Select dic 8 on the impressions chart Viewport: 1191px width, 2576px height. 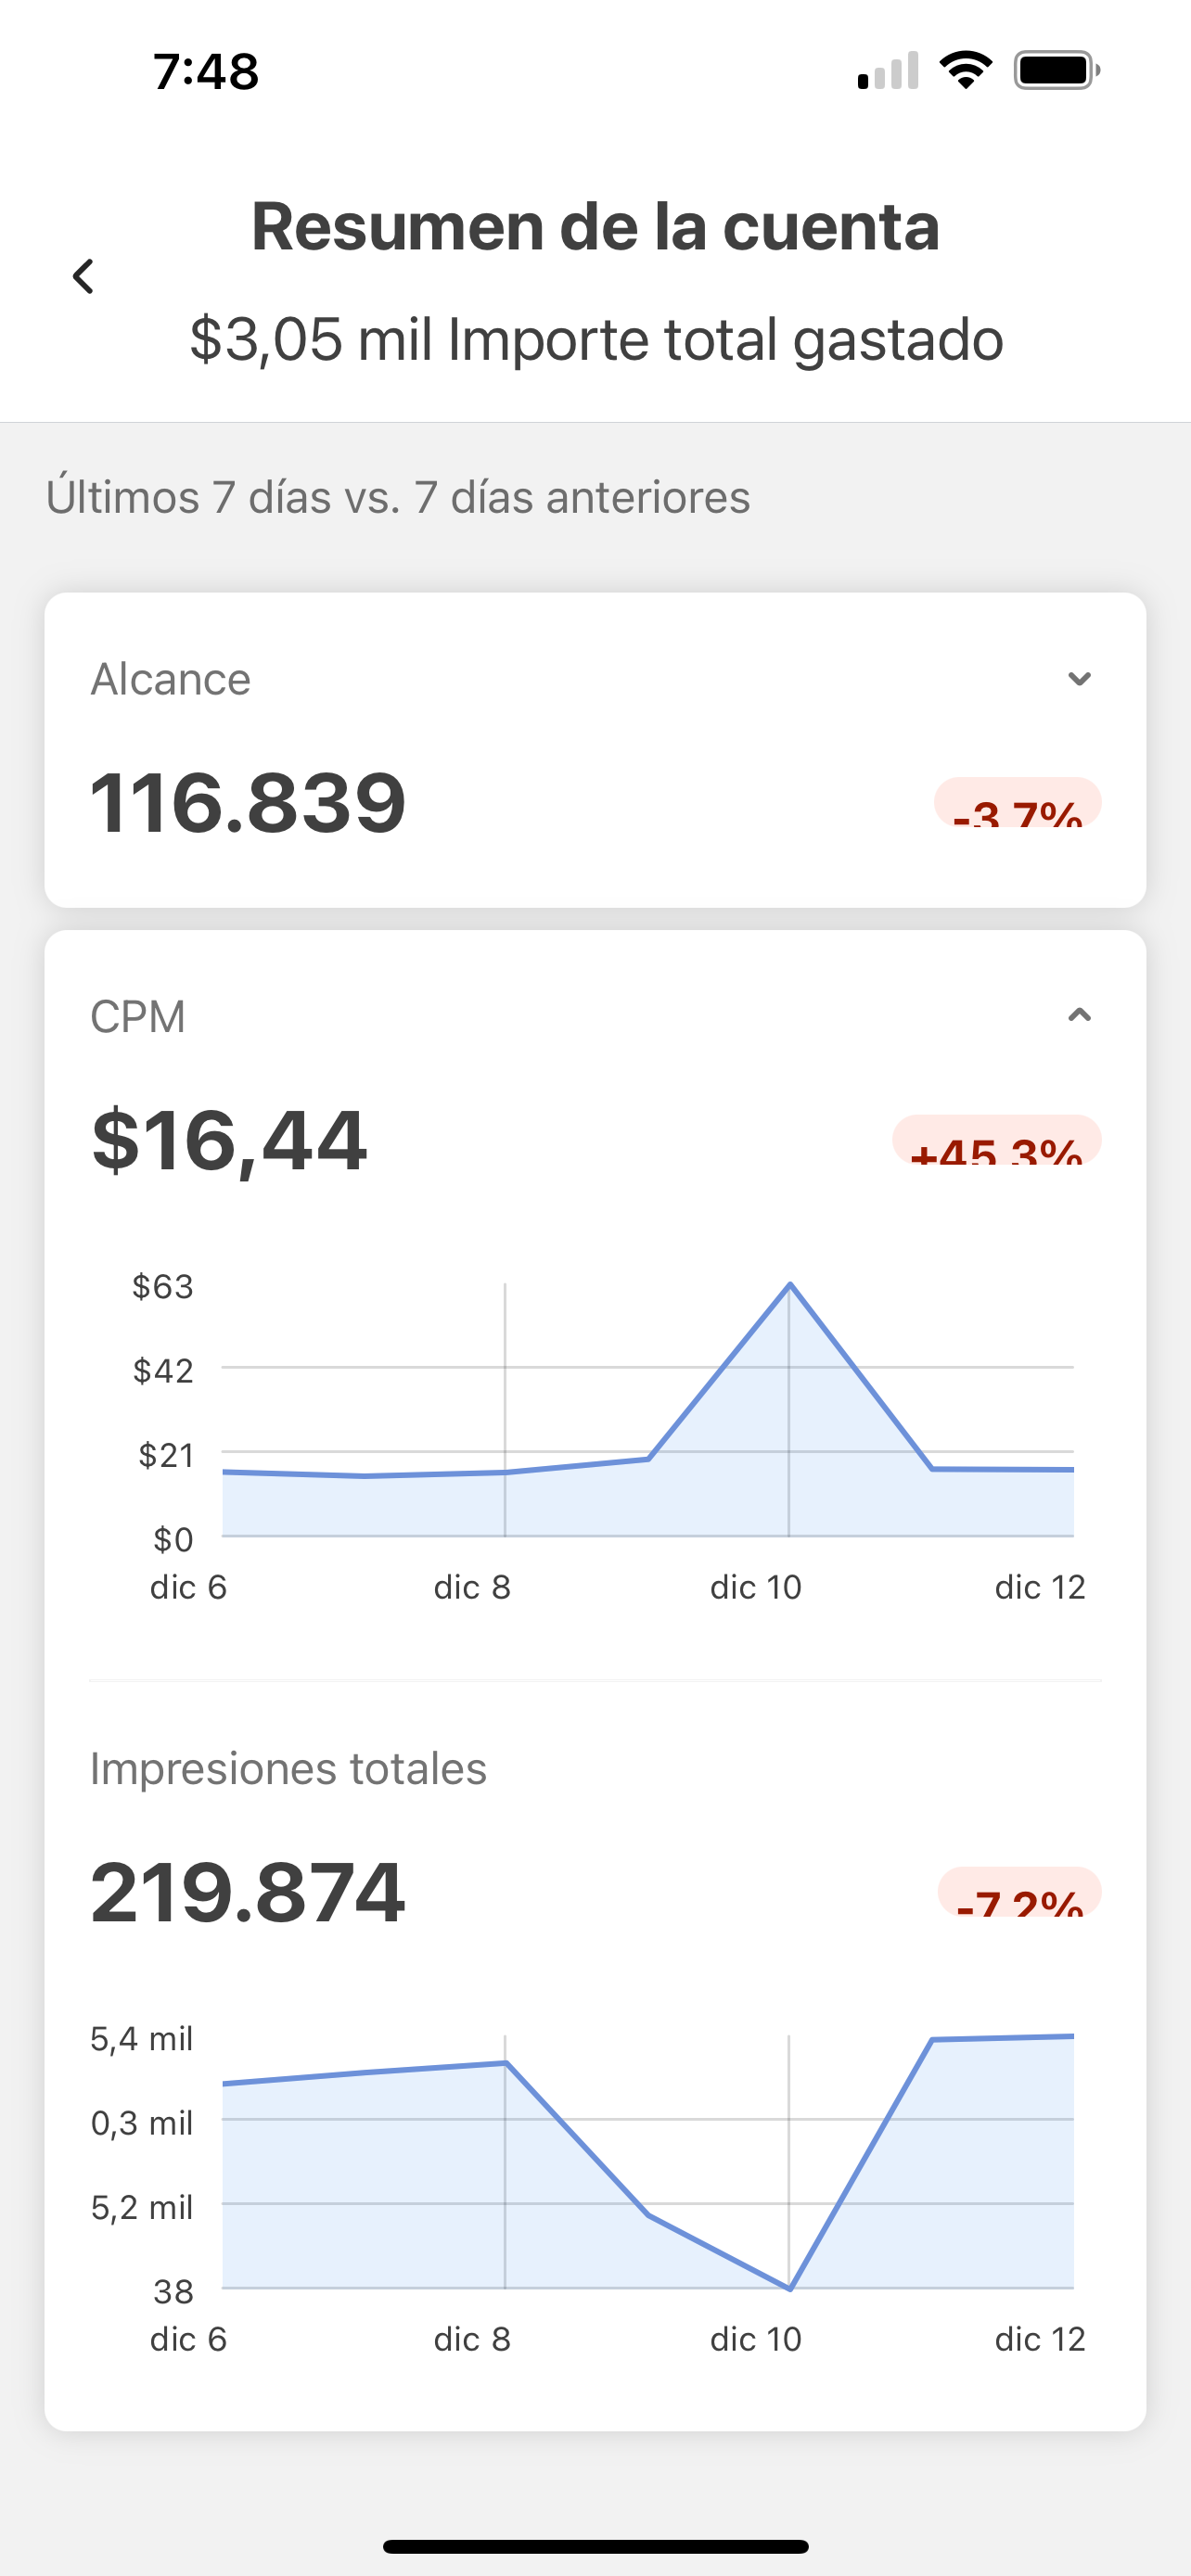[x=506, y=2062]
